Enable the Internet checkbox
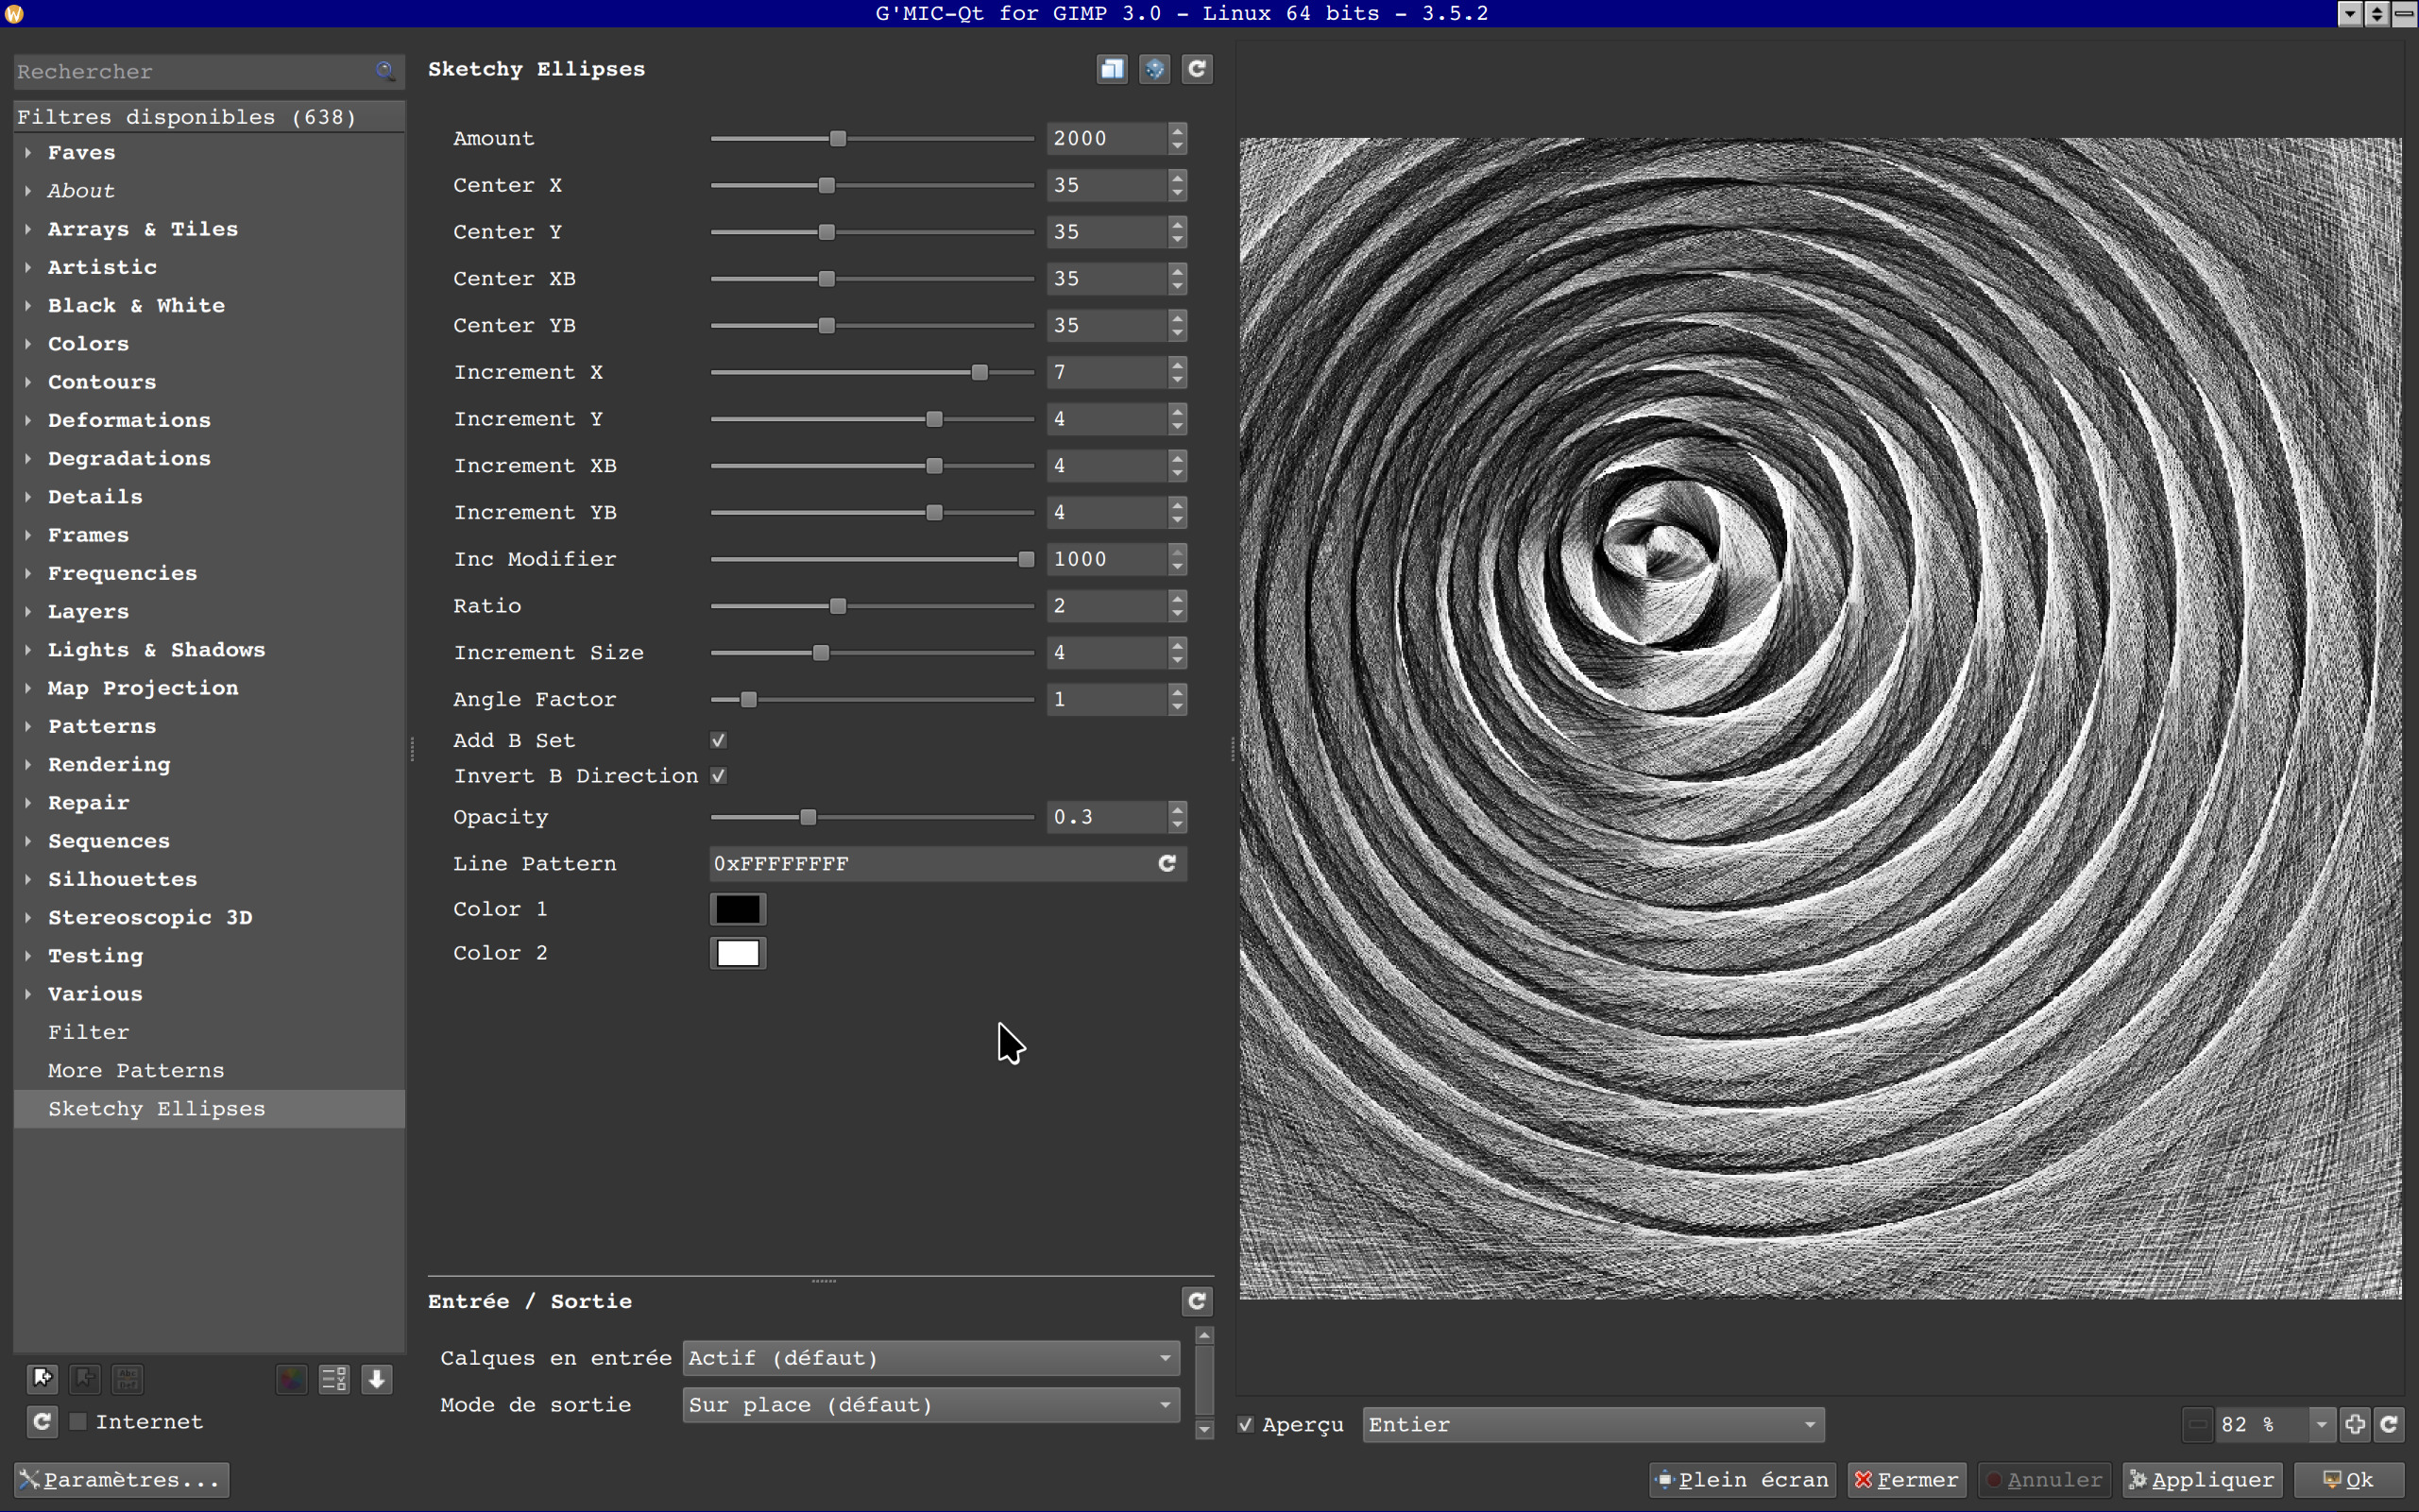 click(x=78, y=1421)
